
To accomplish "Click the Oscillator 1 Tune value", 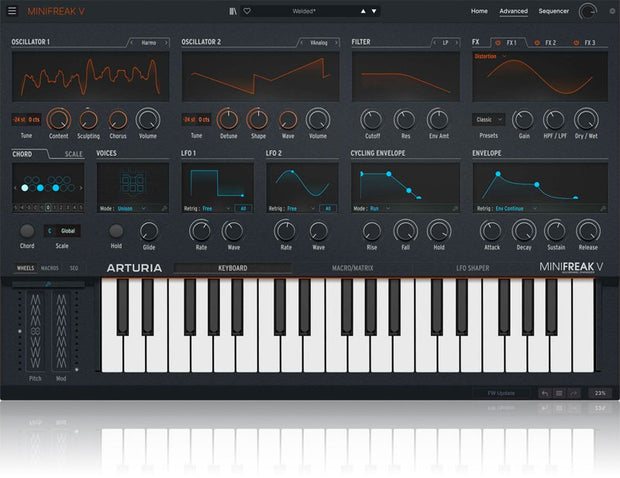I will point(26,119).
